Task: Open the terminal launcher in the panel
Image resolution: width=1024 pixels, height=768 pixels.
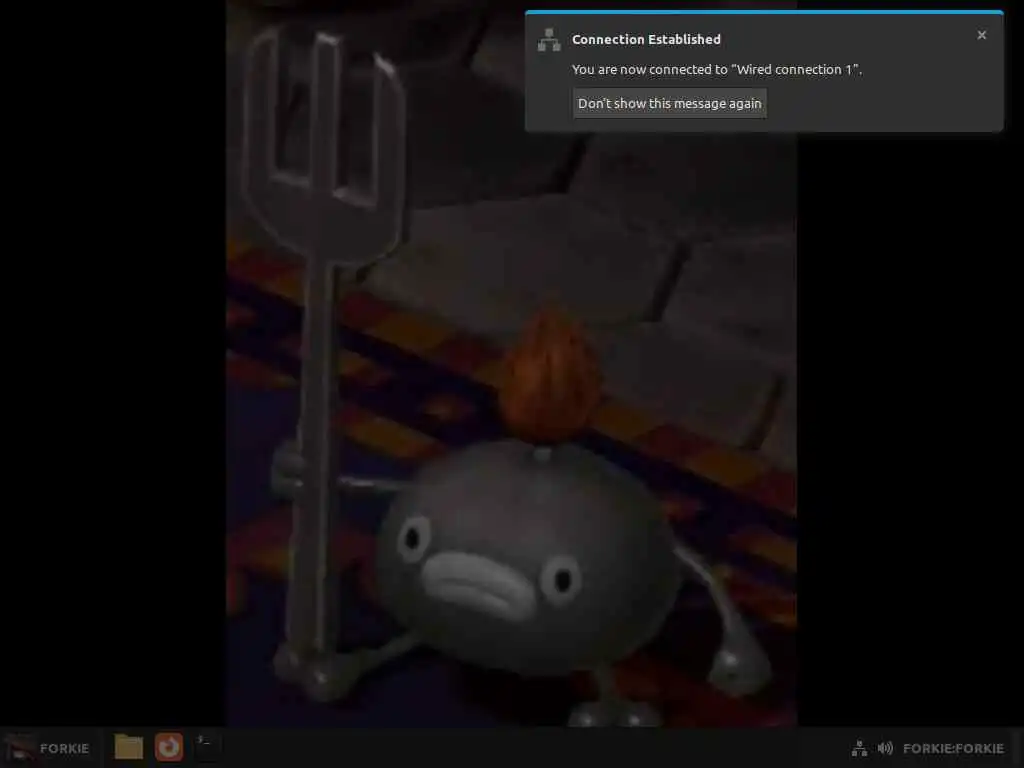Action: (207, 747)
